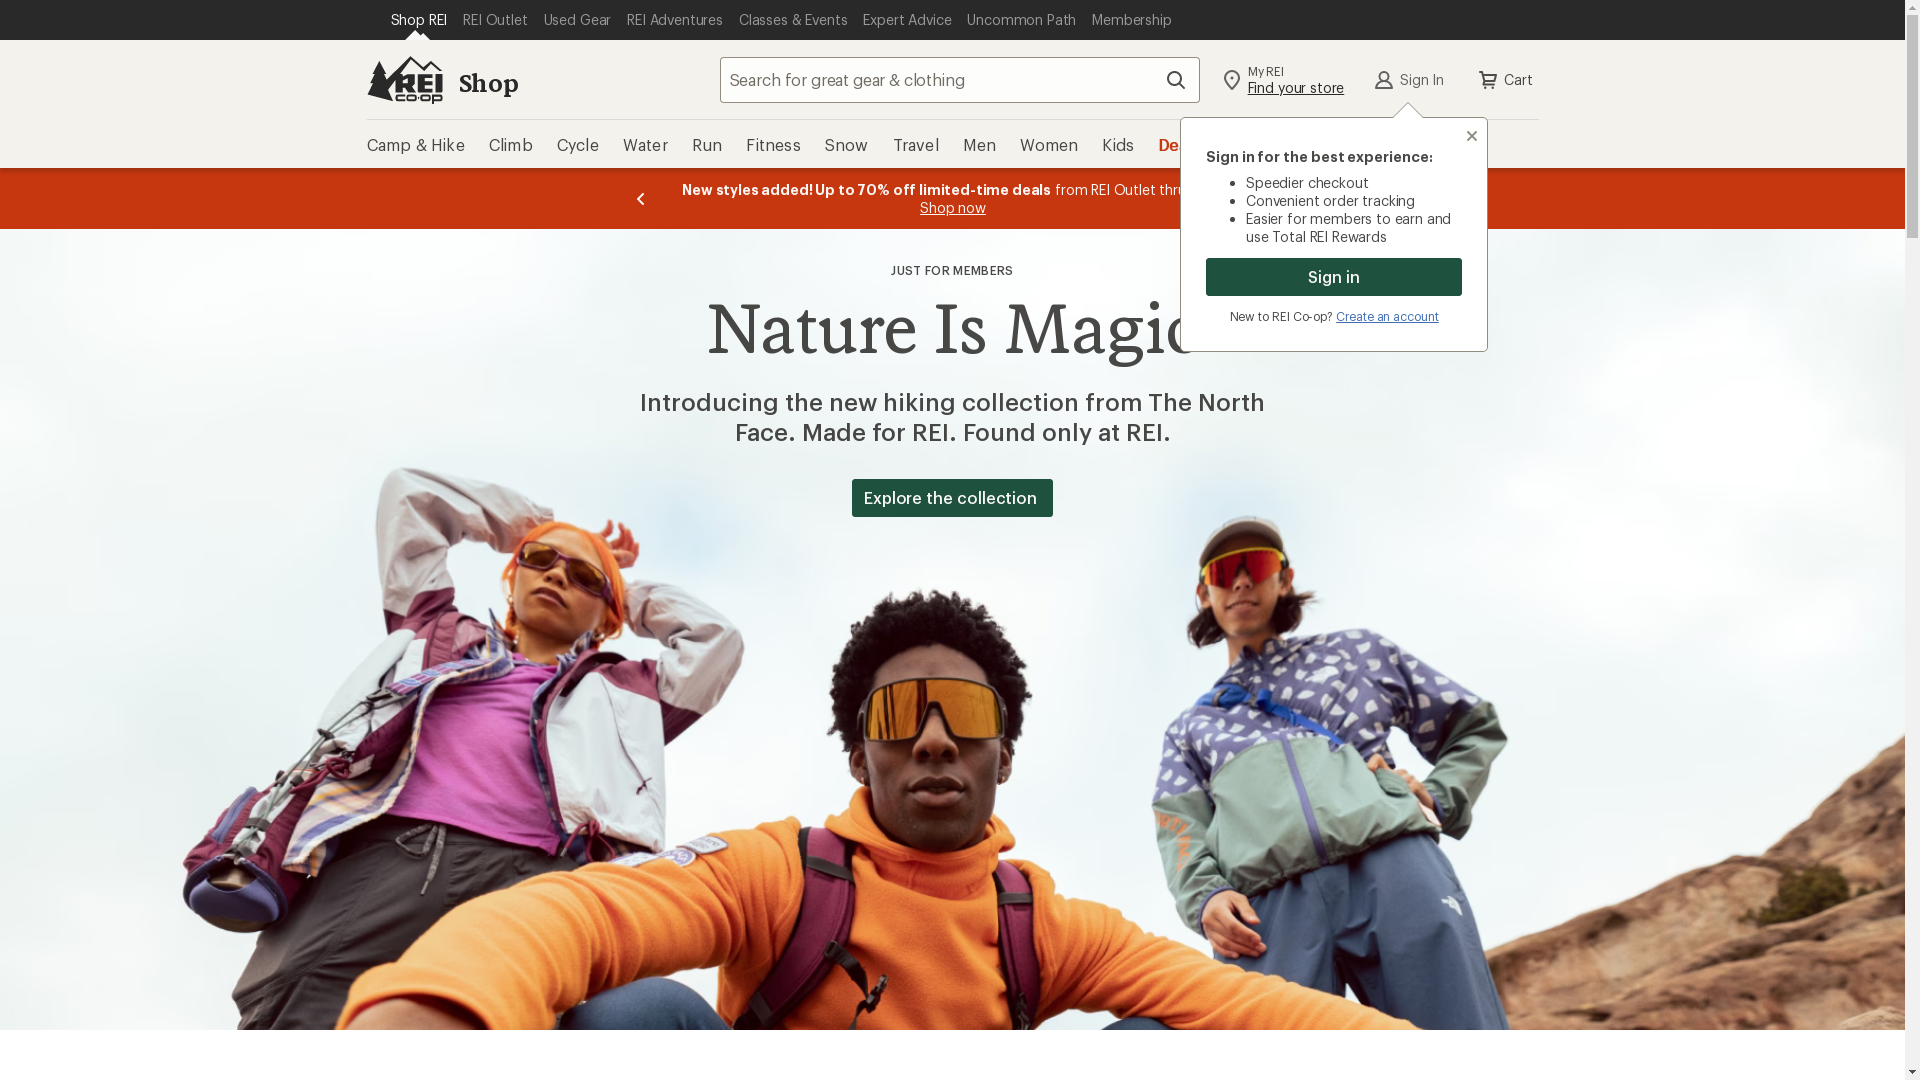Open Expert Advice tab
The height and width of the screenshot is (1080, 1920).
click(x=907, y=20)
